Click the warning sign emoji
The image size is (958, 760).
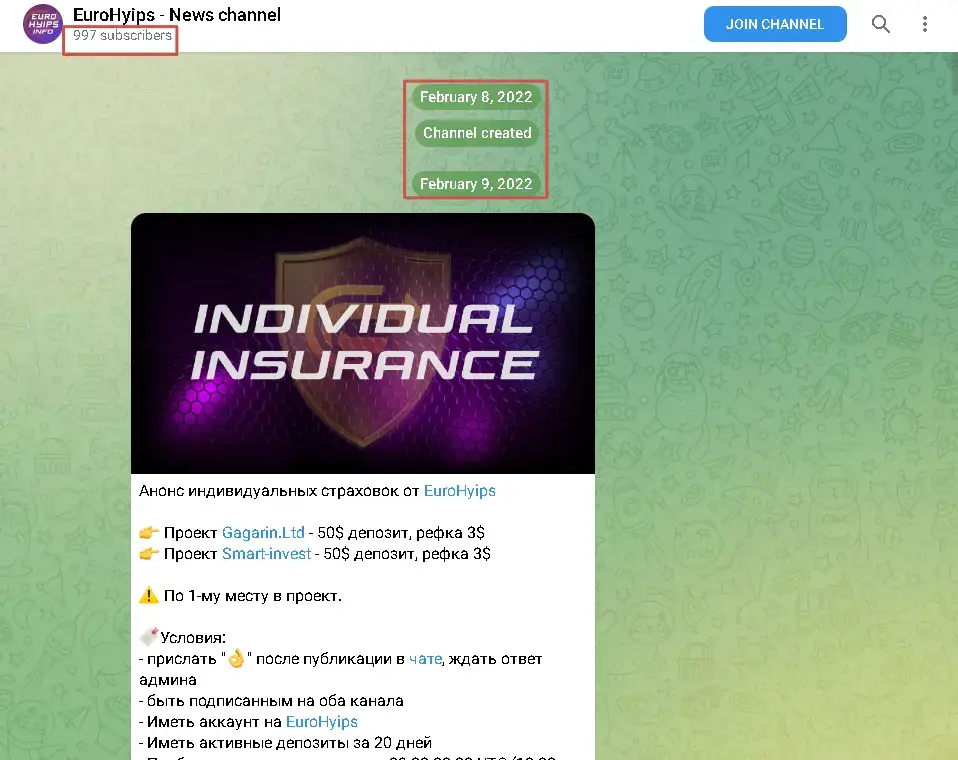click(148, 595)
